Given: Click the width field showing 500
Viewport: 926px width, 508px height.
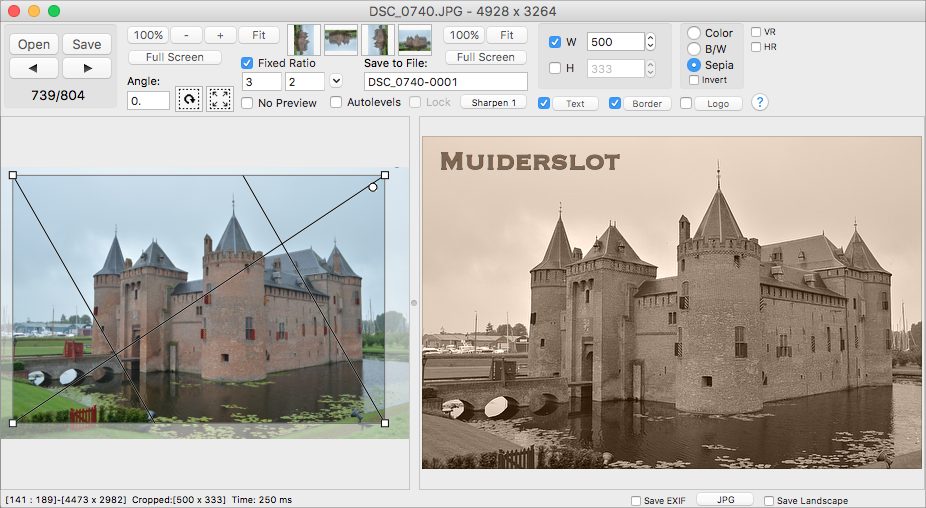Looking at the screenshot, I should point(616,41).
